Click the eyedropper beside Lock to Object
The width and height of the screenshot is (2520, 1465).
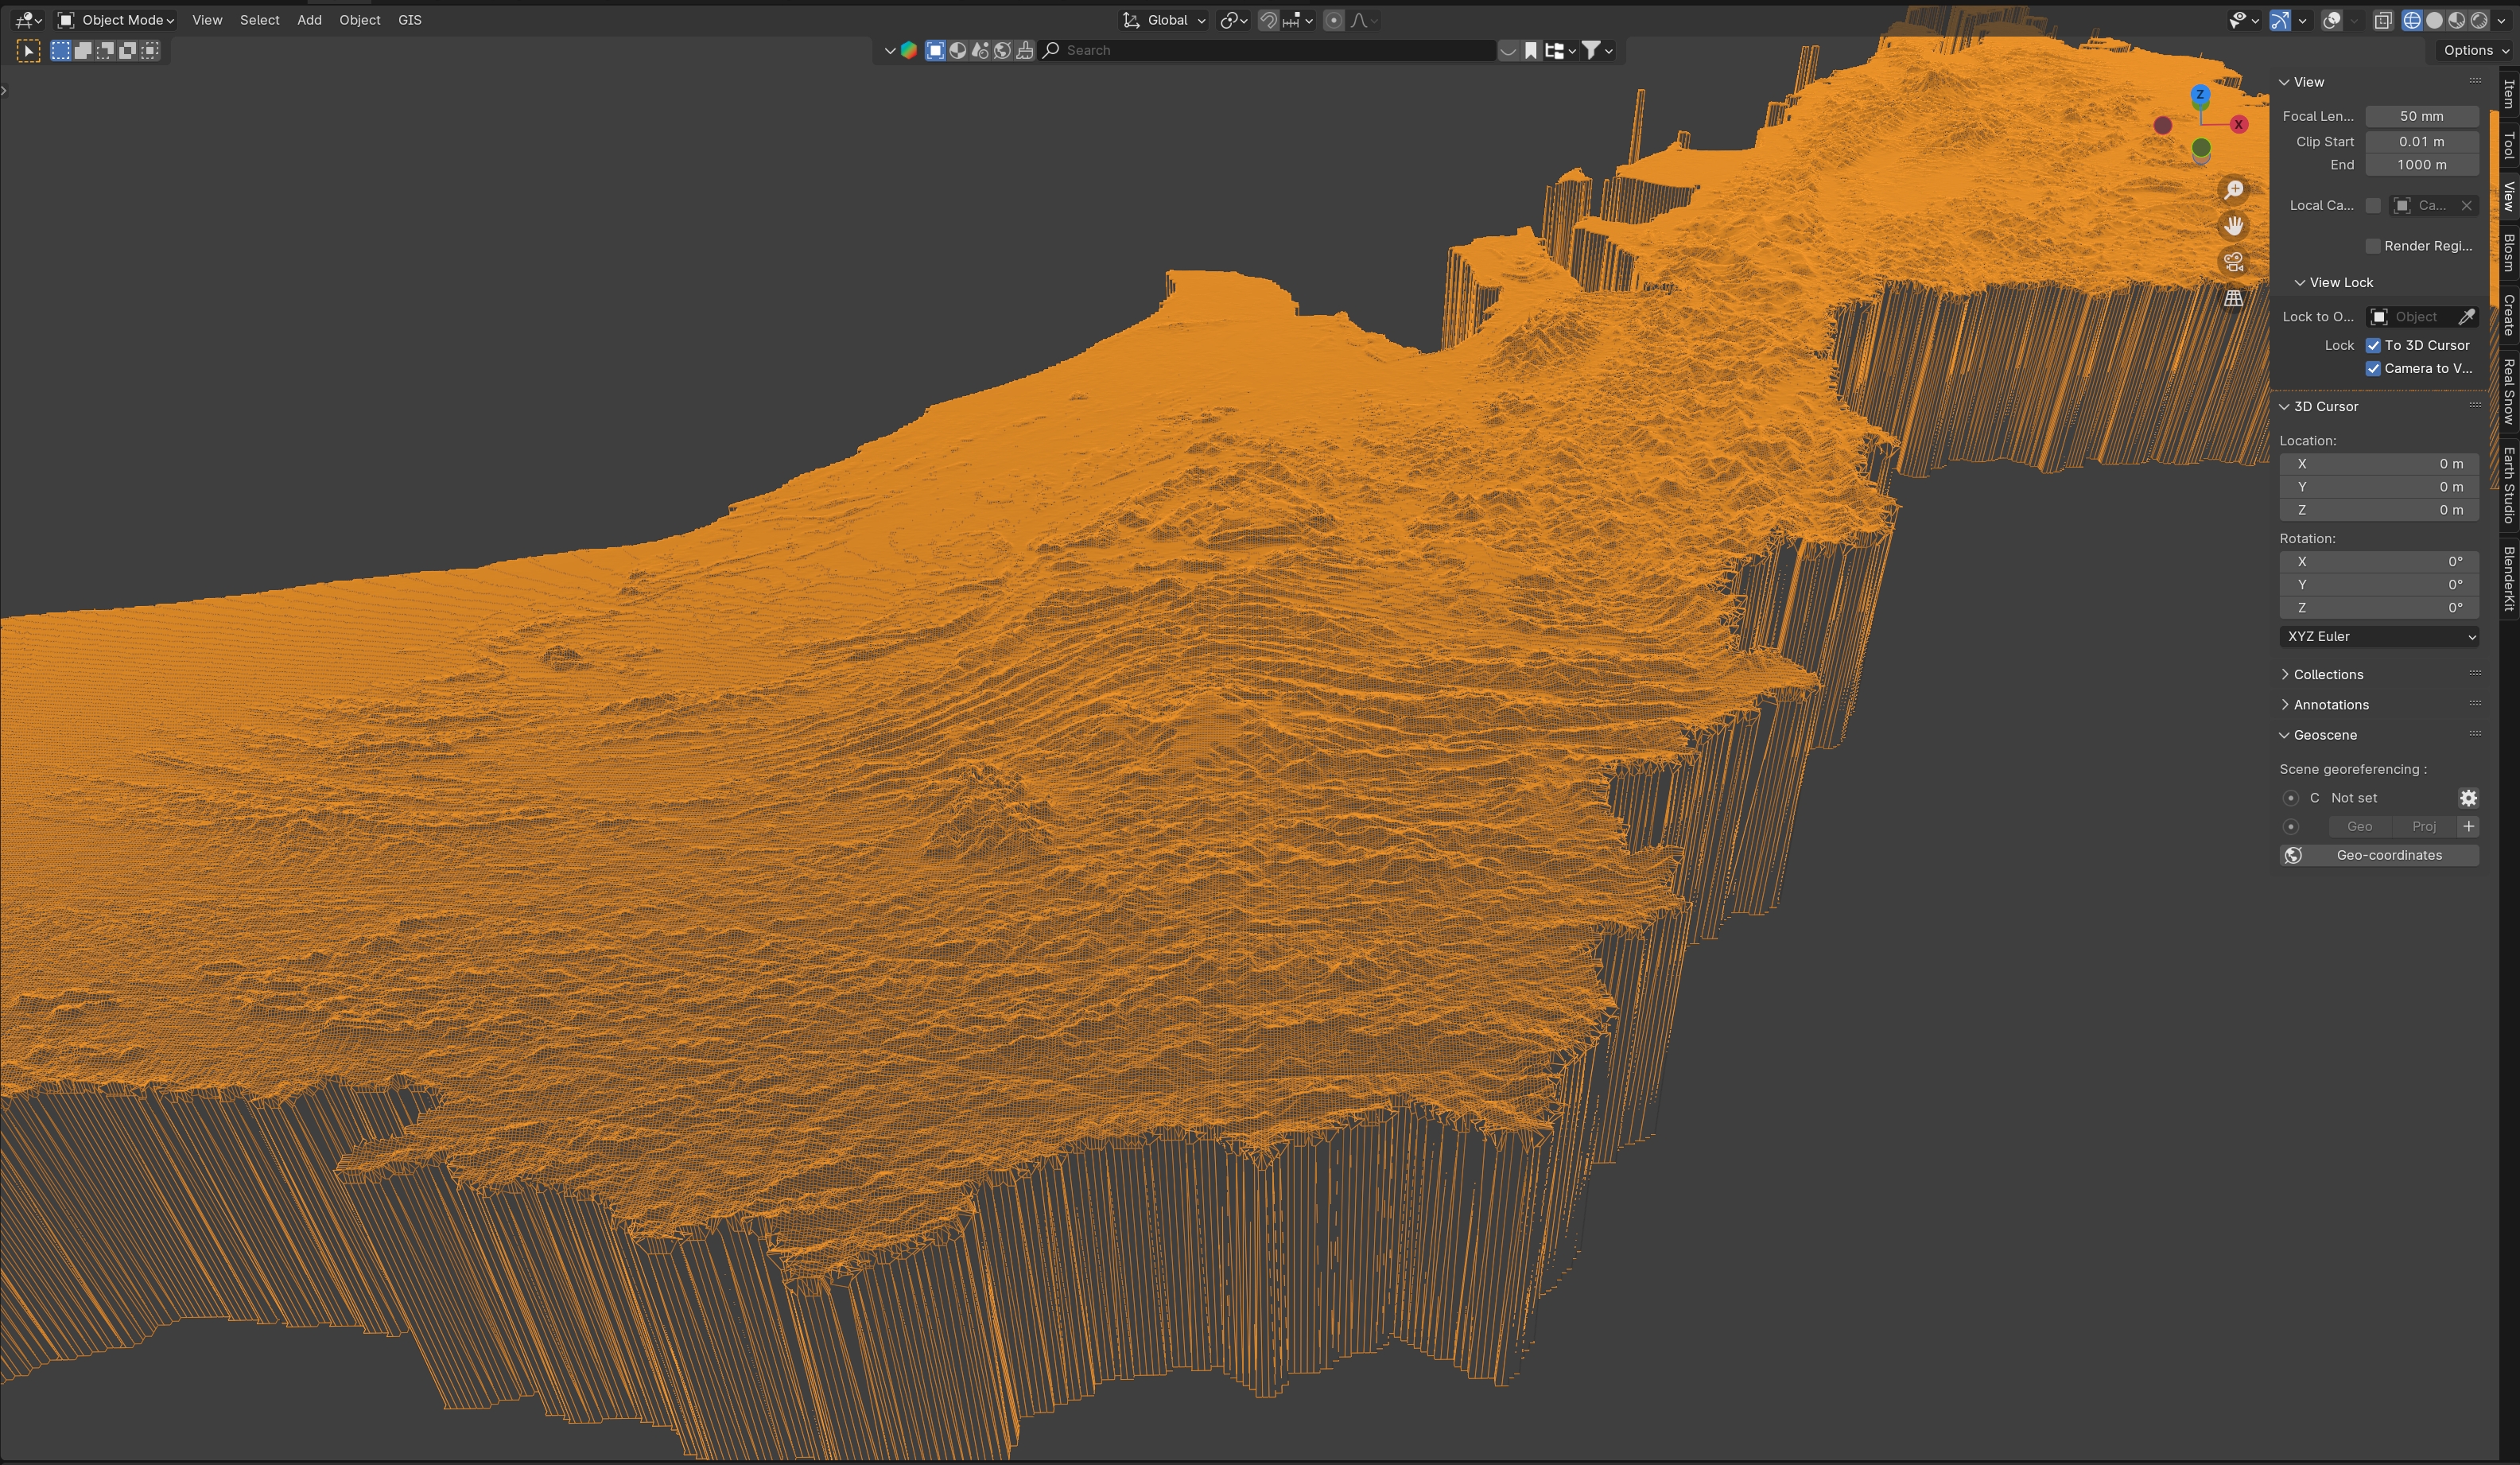point(2466,317)
